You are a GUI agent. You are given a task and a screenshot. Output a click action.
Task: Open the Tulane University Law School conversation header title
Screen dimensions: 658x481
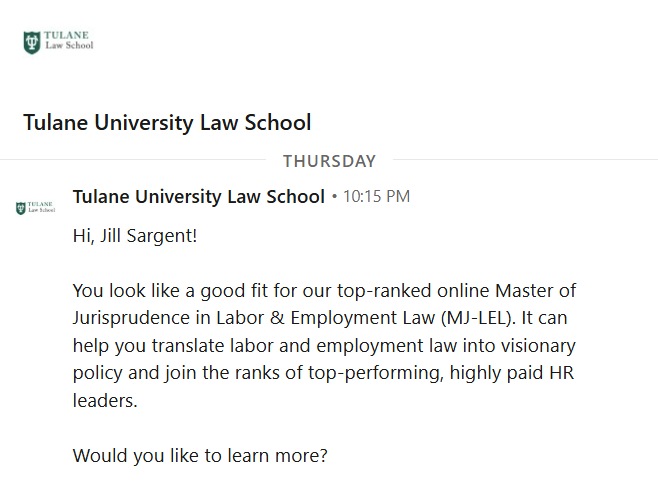click(x=167, y=123)
